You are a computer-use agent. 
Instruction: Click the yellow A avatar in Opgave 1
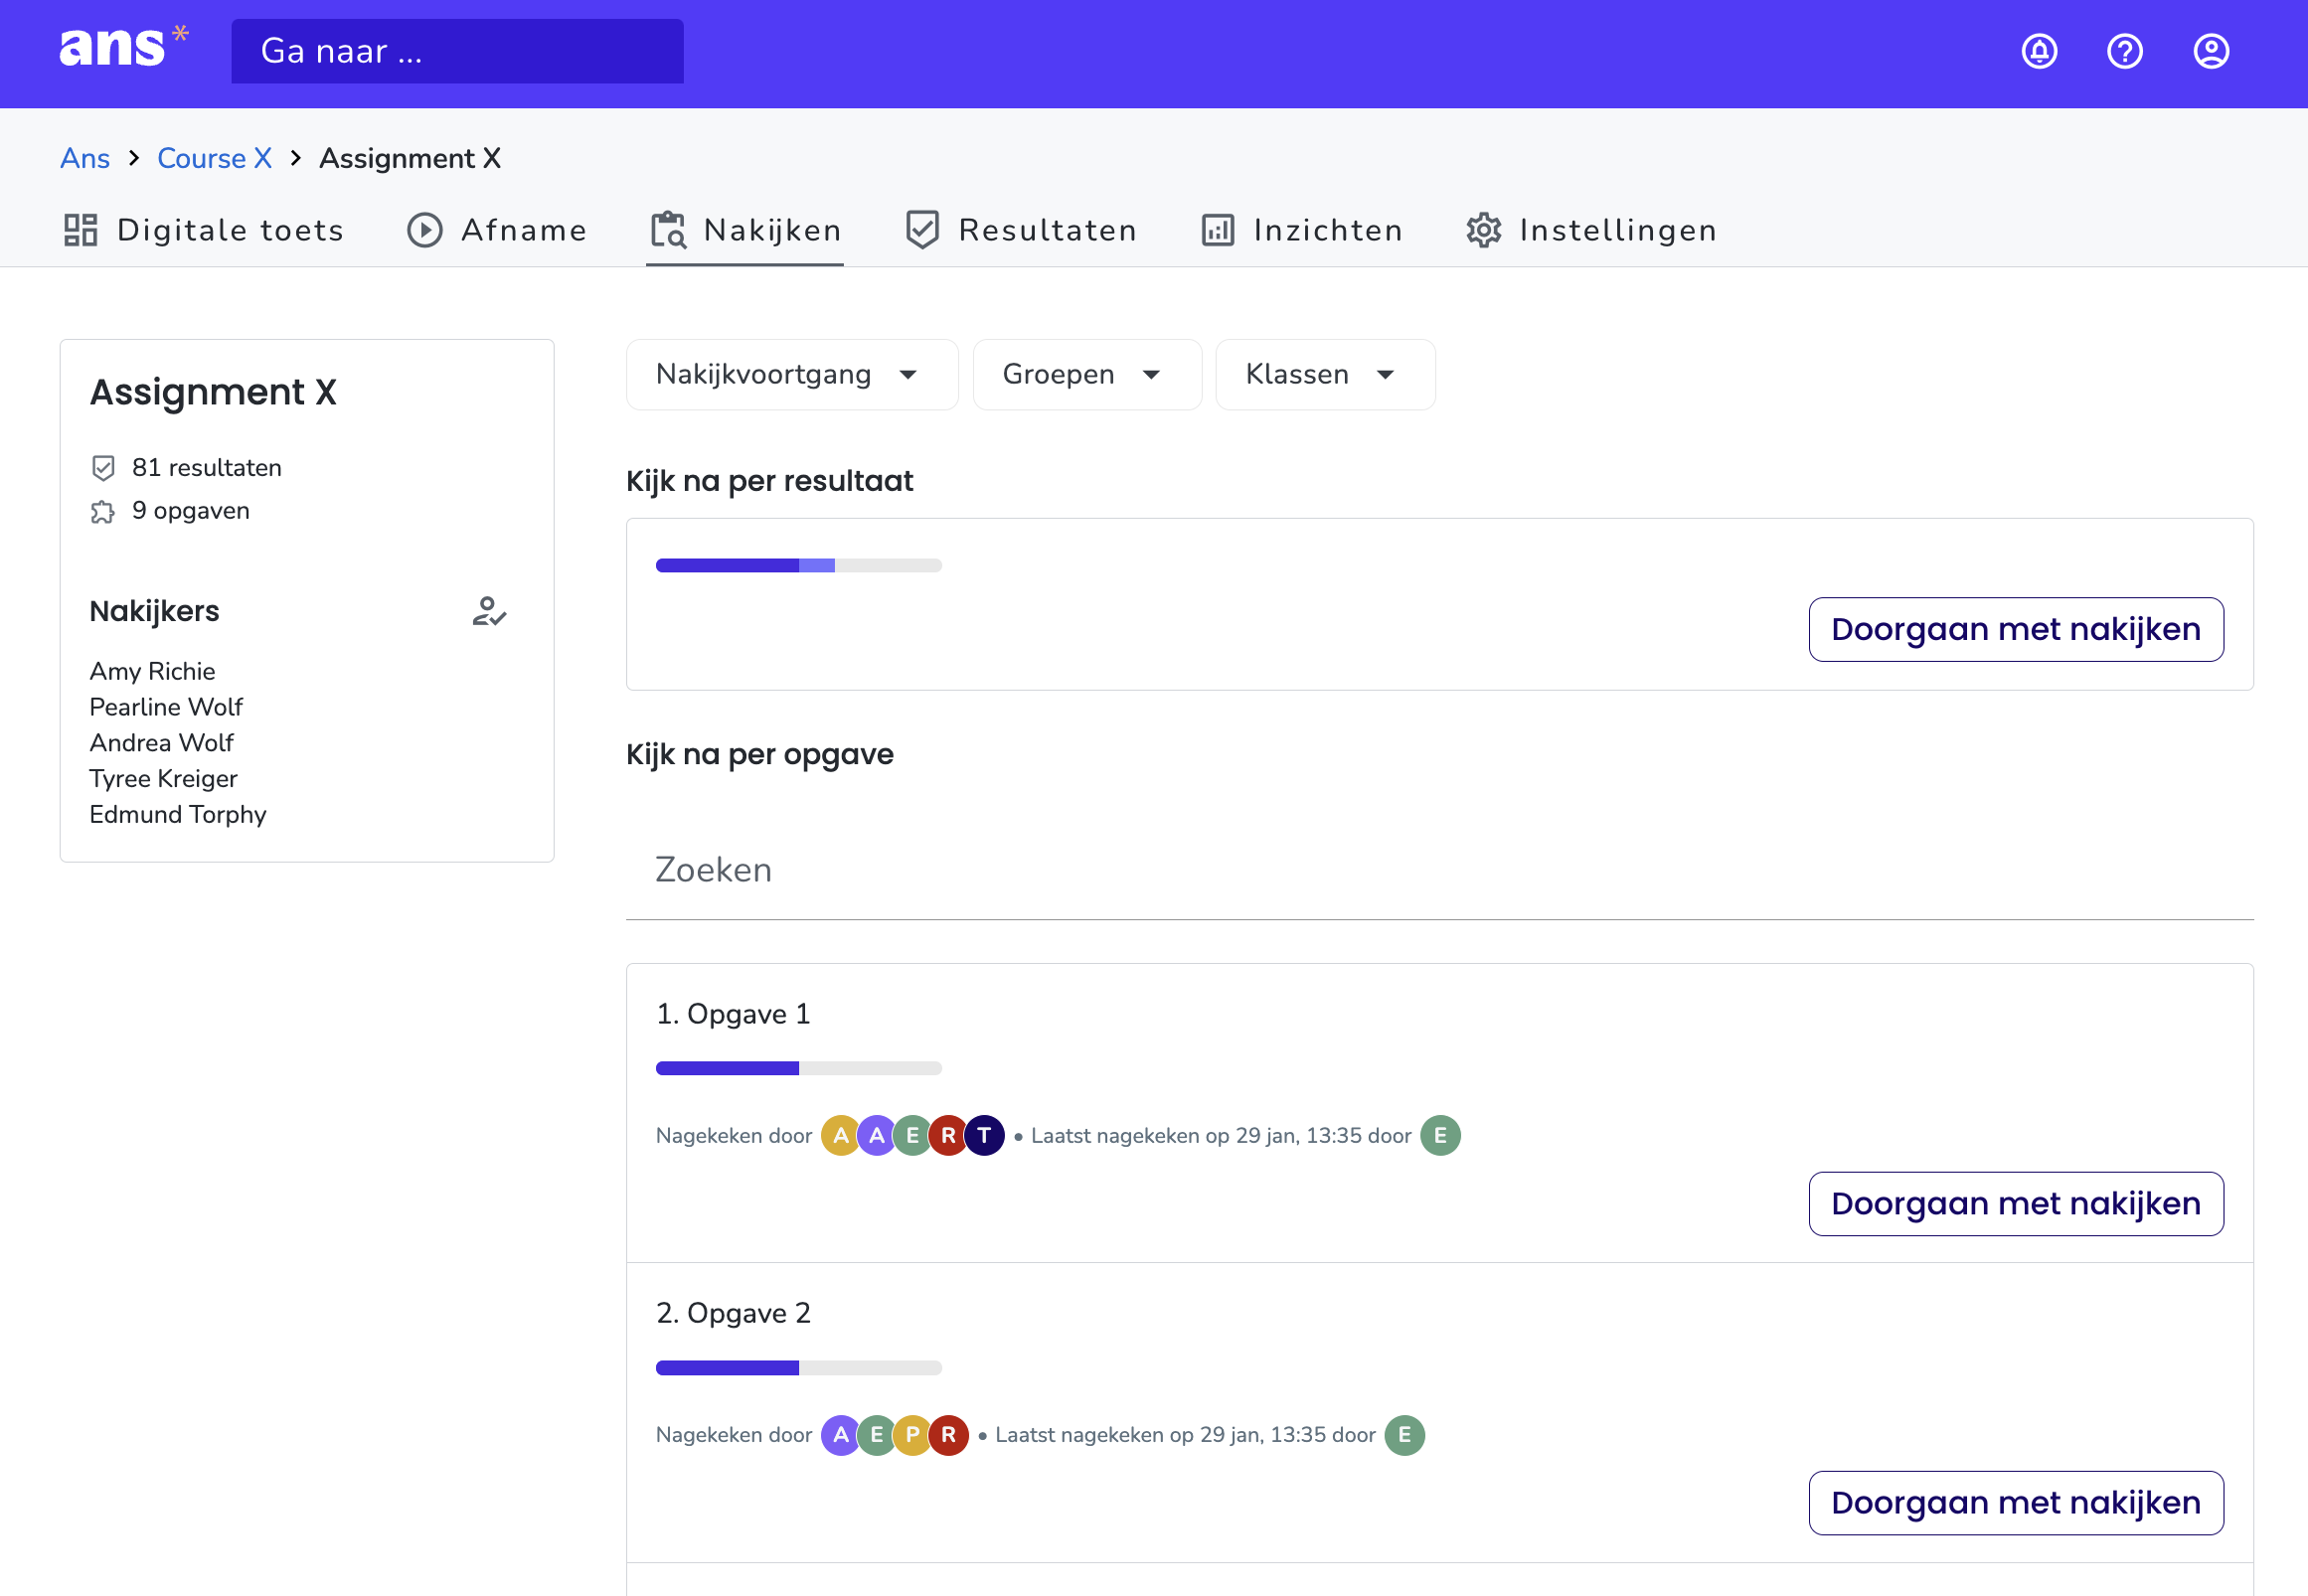click(x=841, y=1135)
